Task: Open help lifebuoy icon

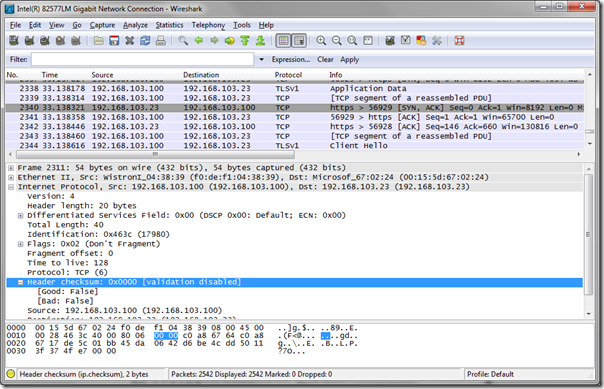Action: pos(459,40)
